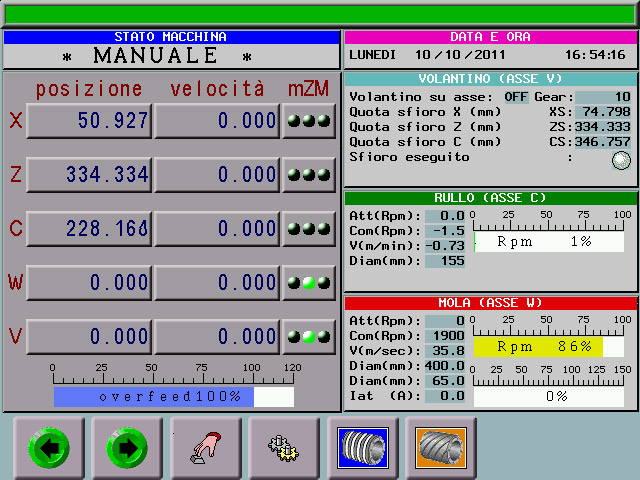Click the Mola Iat 0% bar
Viewport: 640px width, 480px height.
coord(549,396)
